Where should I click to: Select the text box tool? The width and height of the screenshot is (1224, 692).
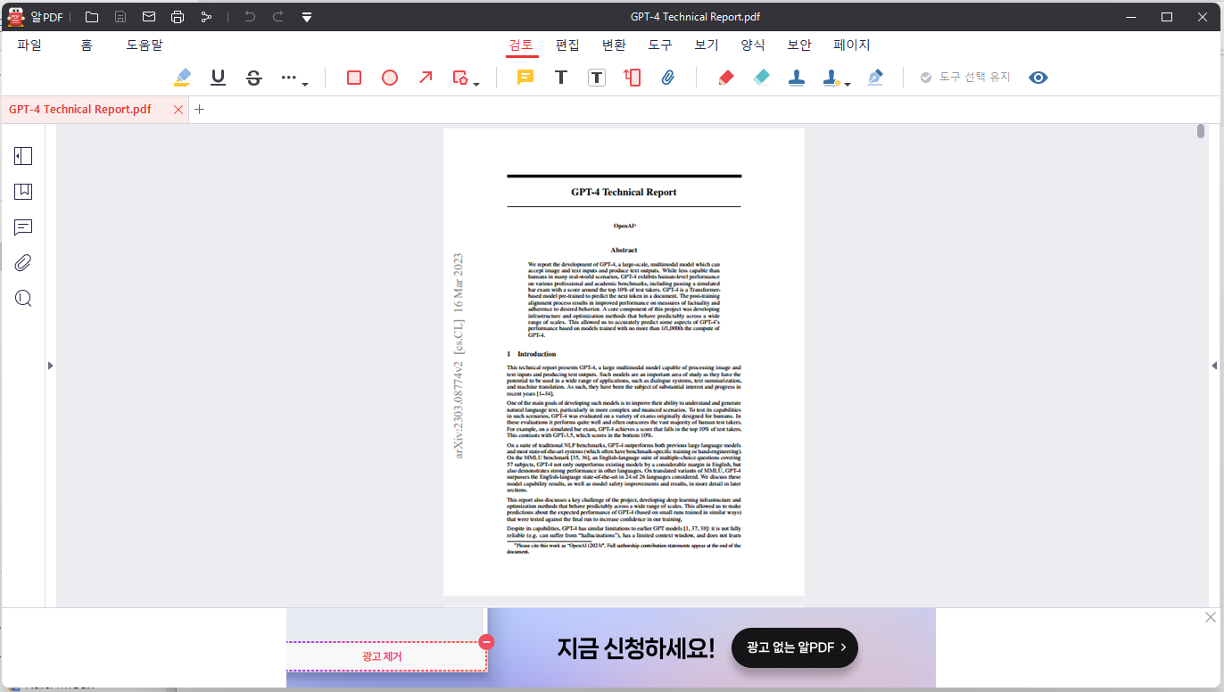pyautogui.click(x=597, y=77)
